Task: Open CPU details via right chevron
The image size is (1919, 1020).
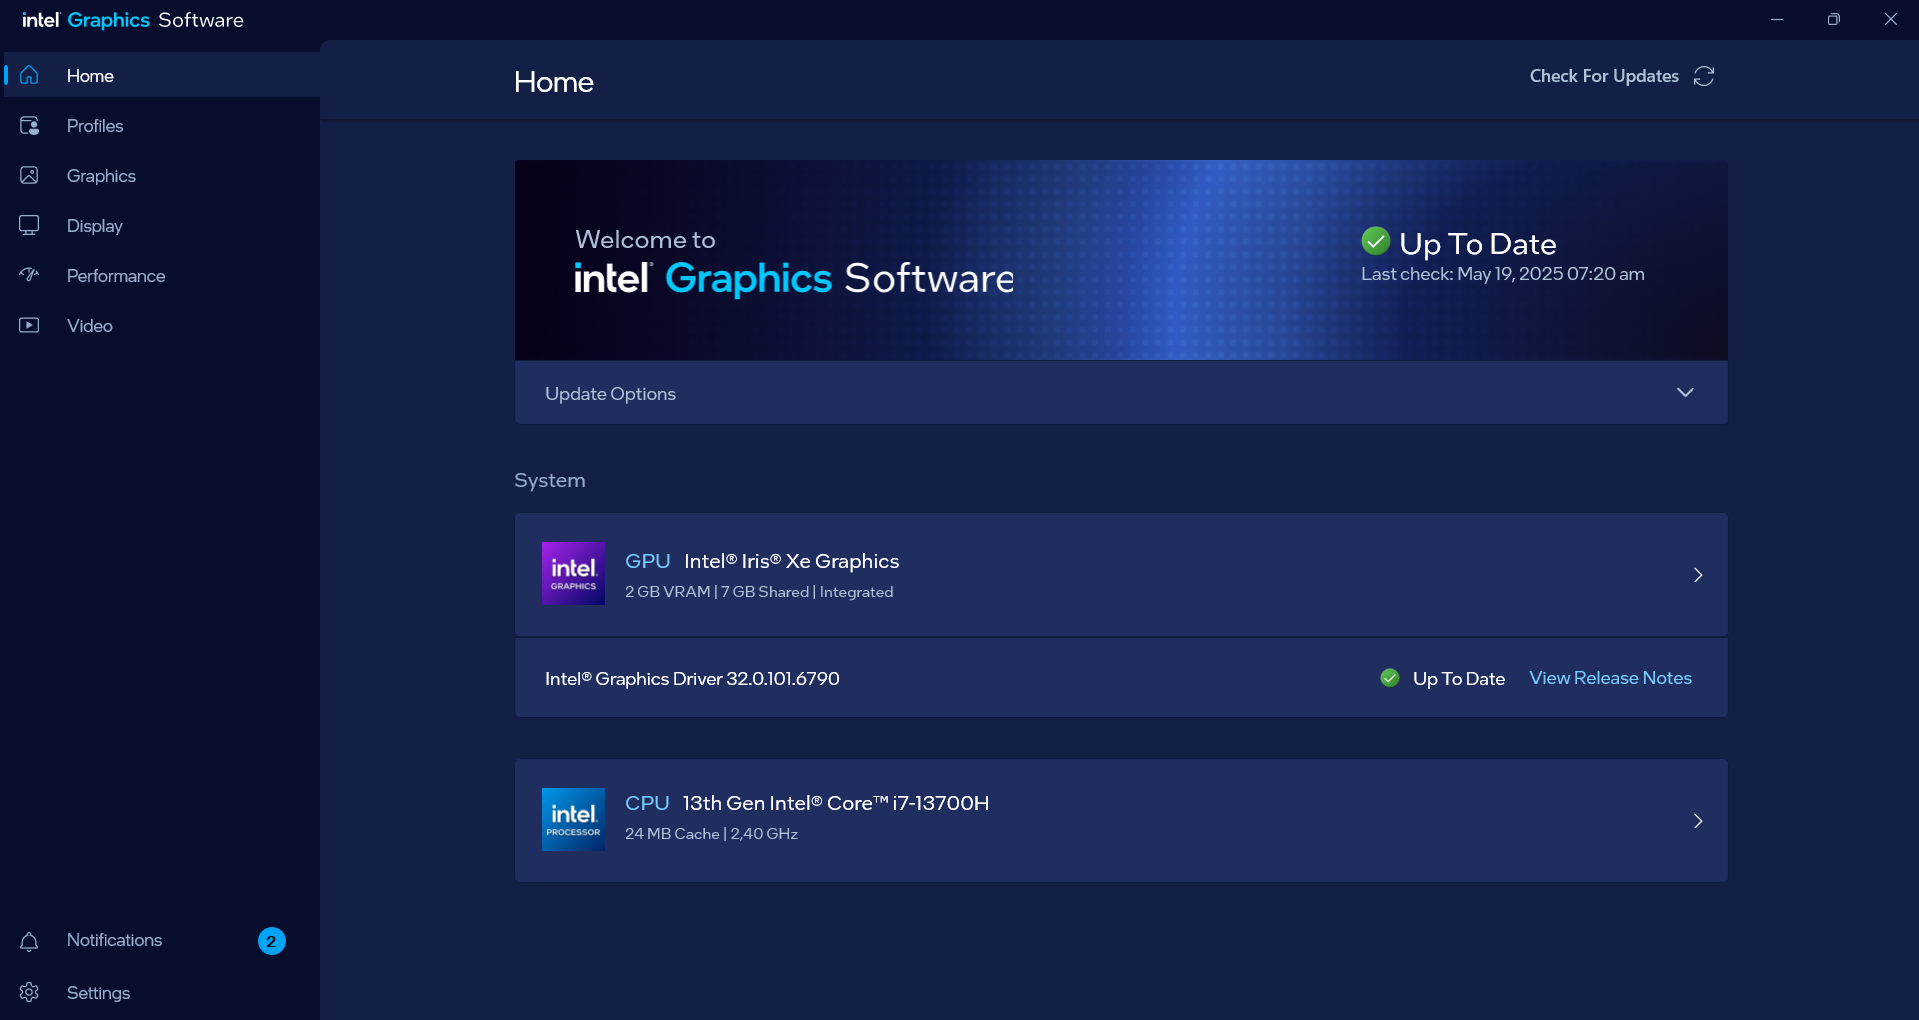Action: (1698, 821)
